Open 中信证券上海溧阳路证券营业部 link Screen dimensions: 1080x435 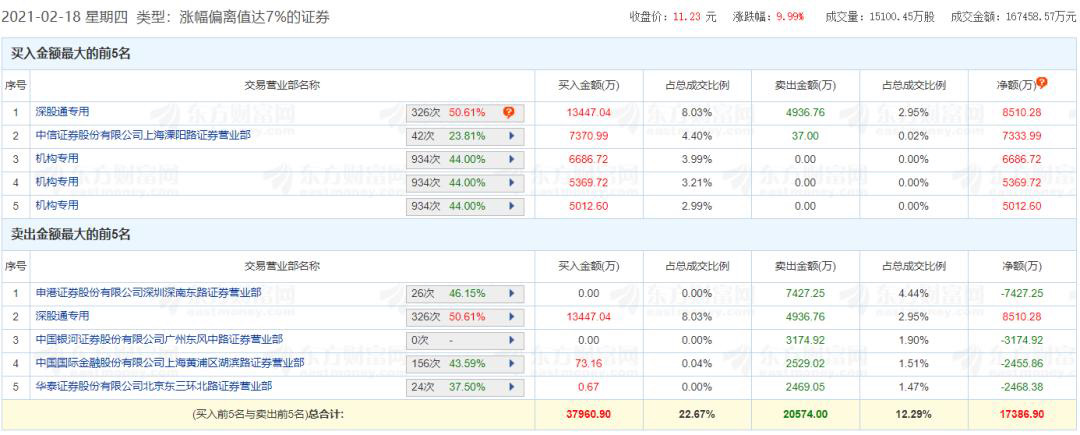[x=143, y=135]
